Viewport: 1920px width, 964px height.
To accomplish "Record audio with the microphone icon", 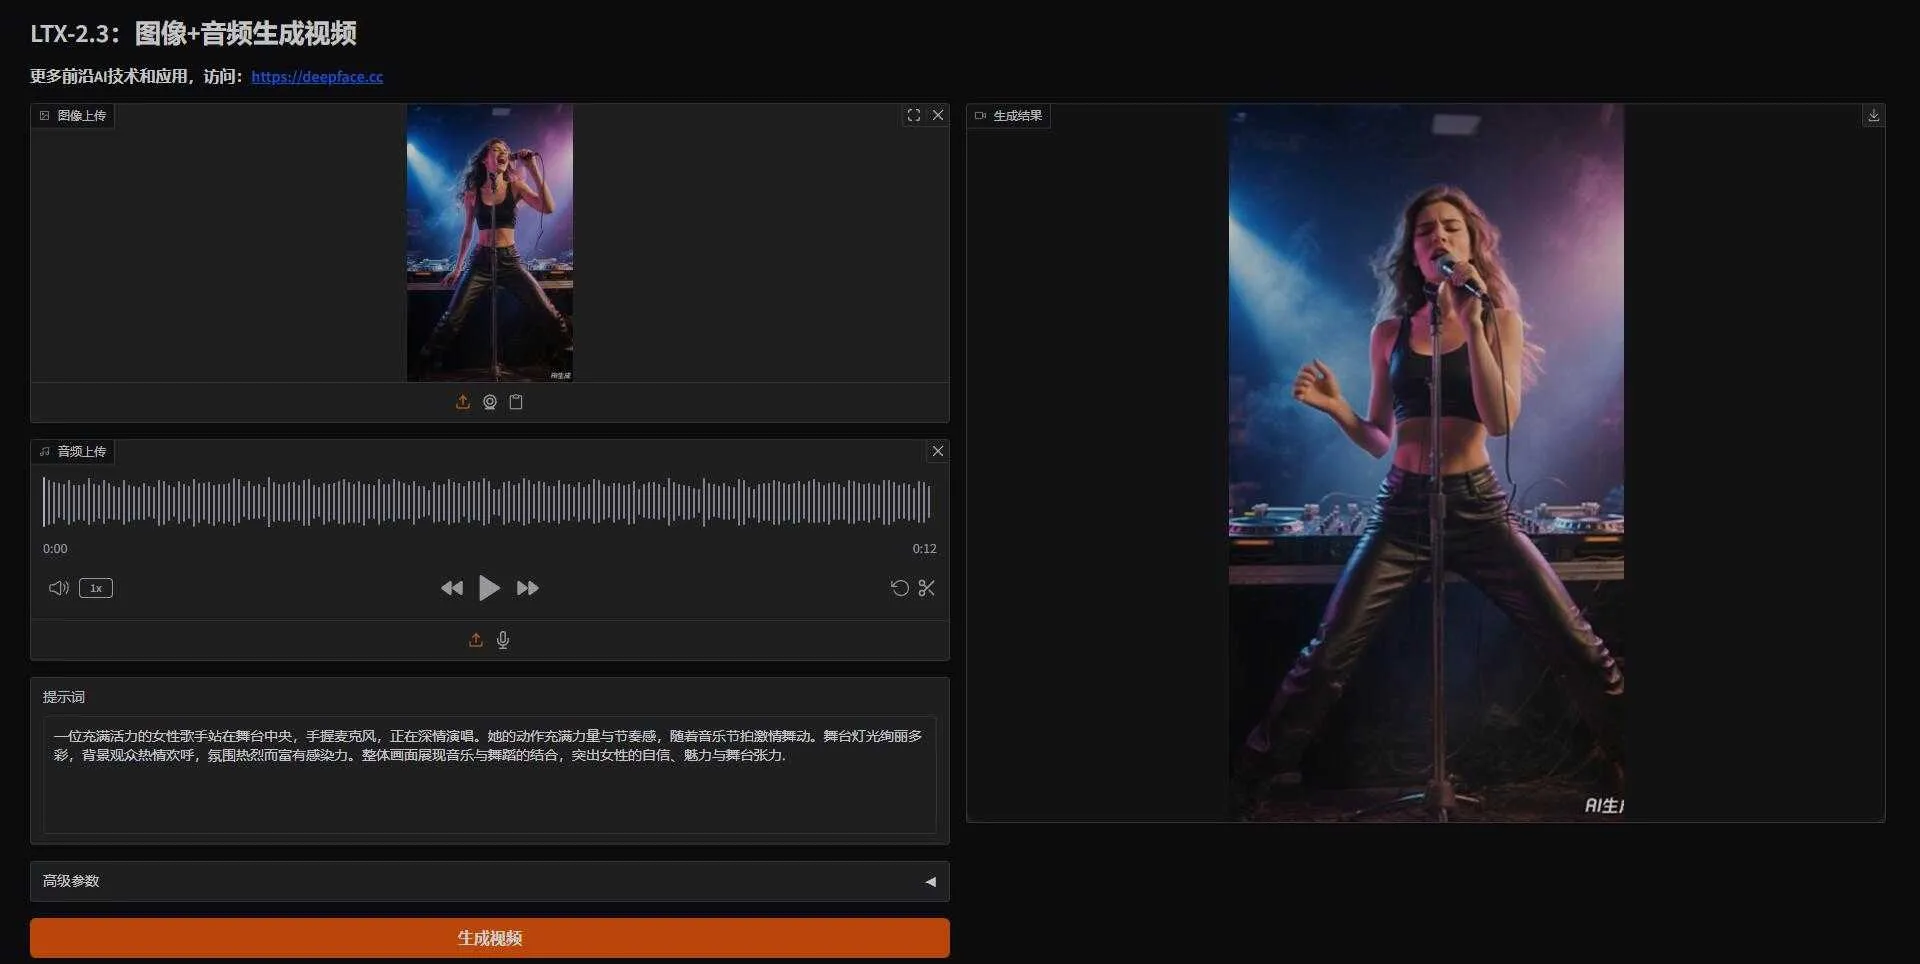I will [x=502, y=640].
